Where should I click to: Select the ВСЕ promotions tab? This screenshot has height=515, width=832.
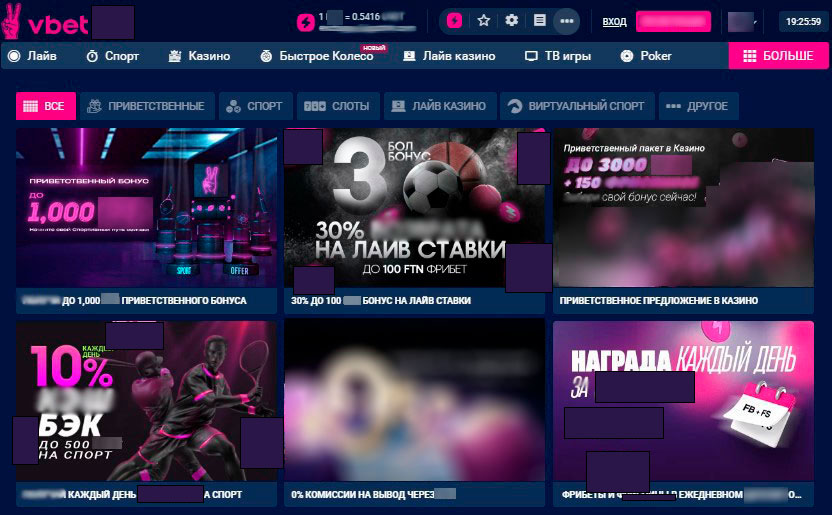point(46,106)
